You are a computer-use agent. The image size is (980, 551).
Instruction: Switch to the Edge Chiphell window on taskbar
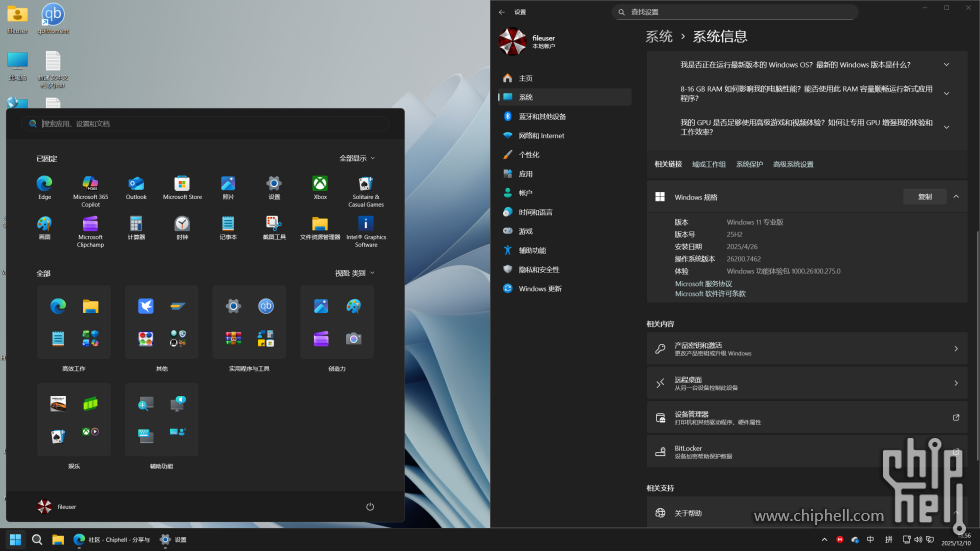(x=111, y=540)
